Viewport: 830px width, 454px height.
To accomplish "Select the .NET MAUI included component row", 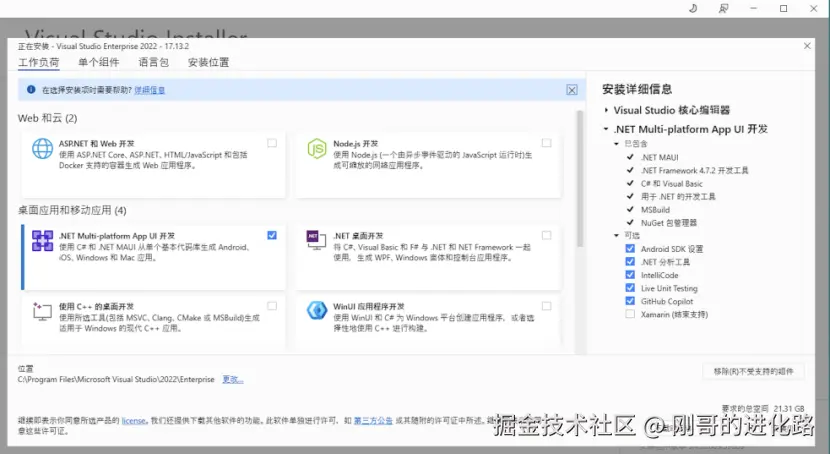I will click(659, 157).
